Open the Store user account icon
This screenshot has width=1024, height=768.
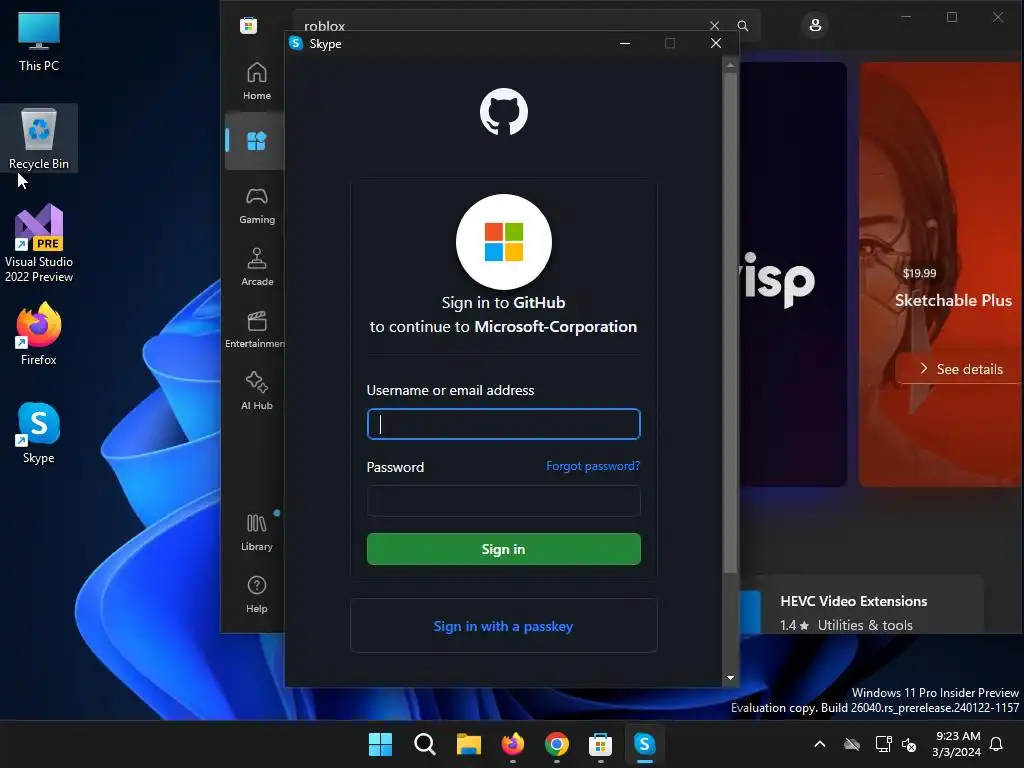(815, 25)
